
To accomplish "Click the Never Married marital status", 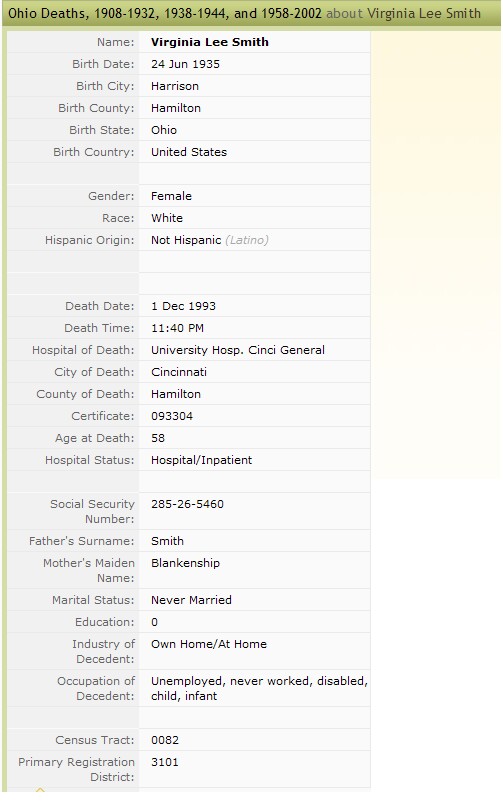I will 191,600.
